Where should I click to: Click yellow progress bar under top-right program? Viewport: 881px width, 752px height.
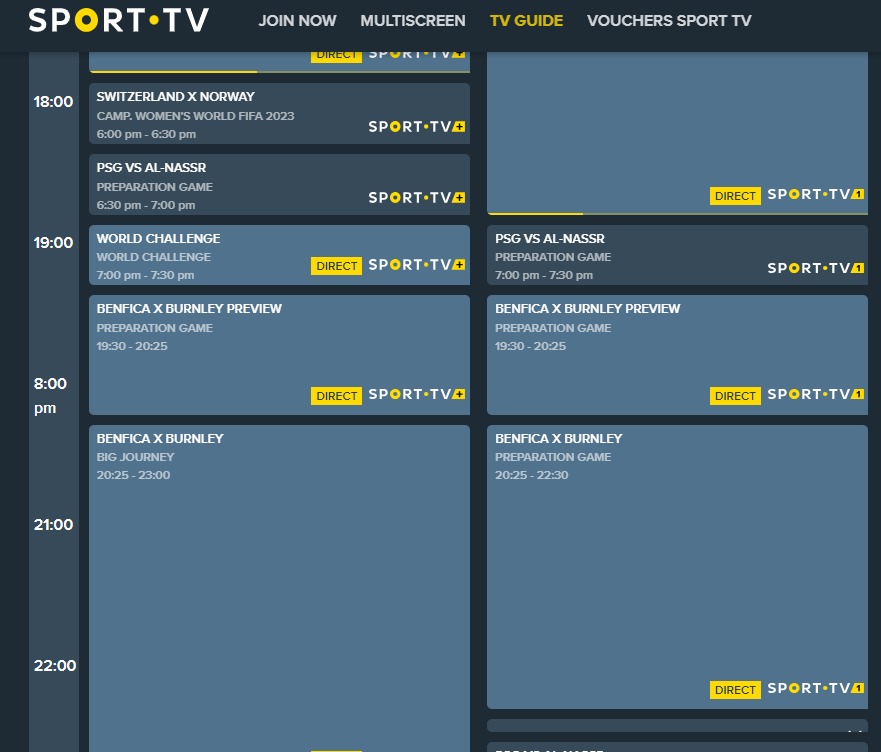535,213
